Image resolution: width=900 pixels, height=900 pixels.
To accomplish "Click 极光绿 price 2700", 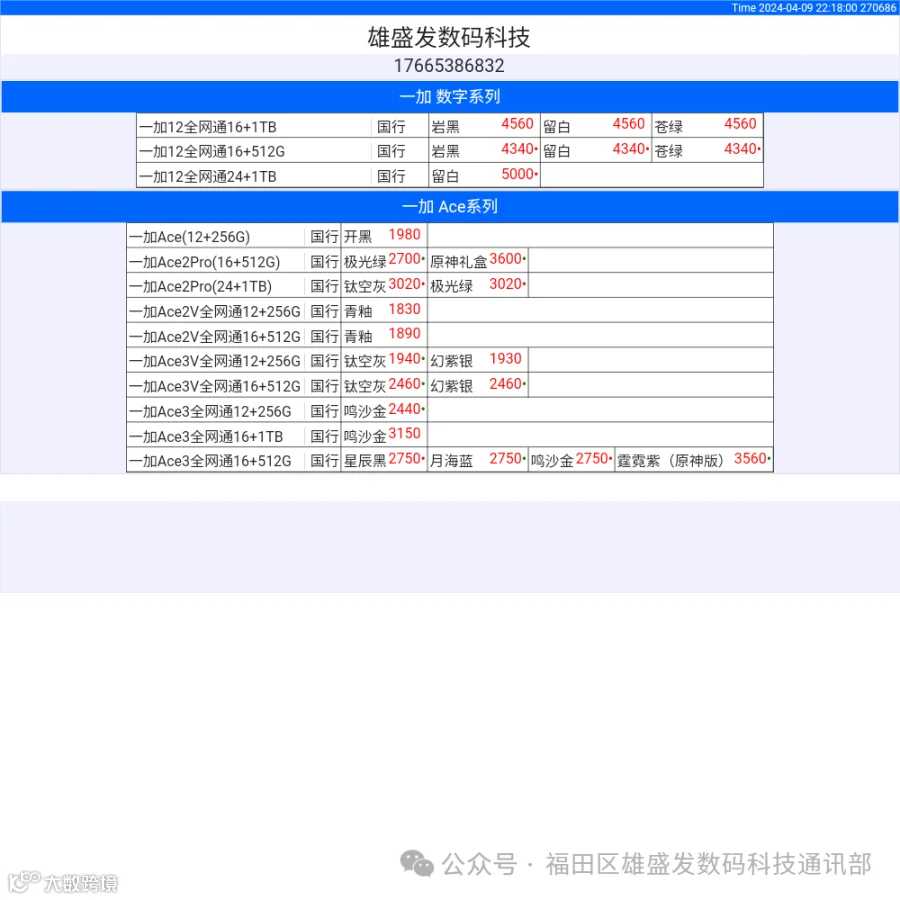I will pyautogui.click(x=405, y=259).
